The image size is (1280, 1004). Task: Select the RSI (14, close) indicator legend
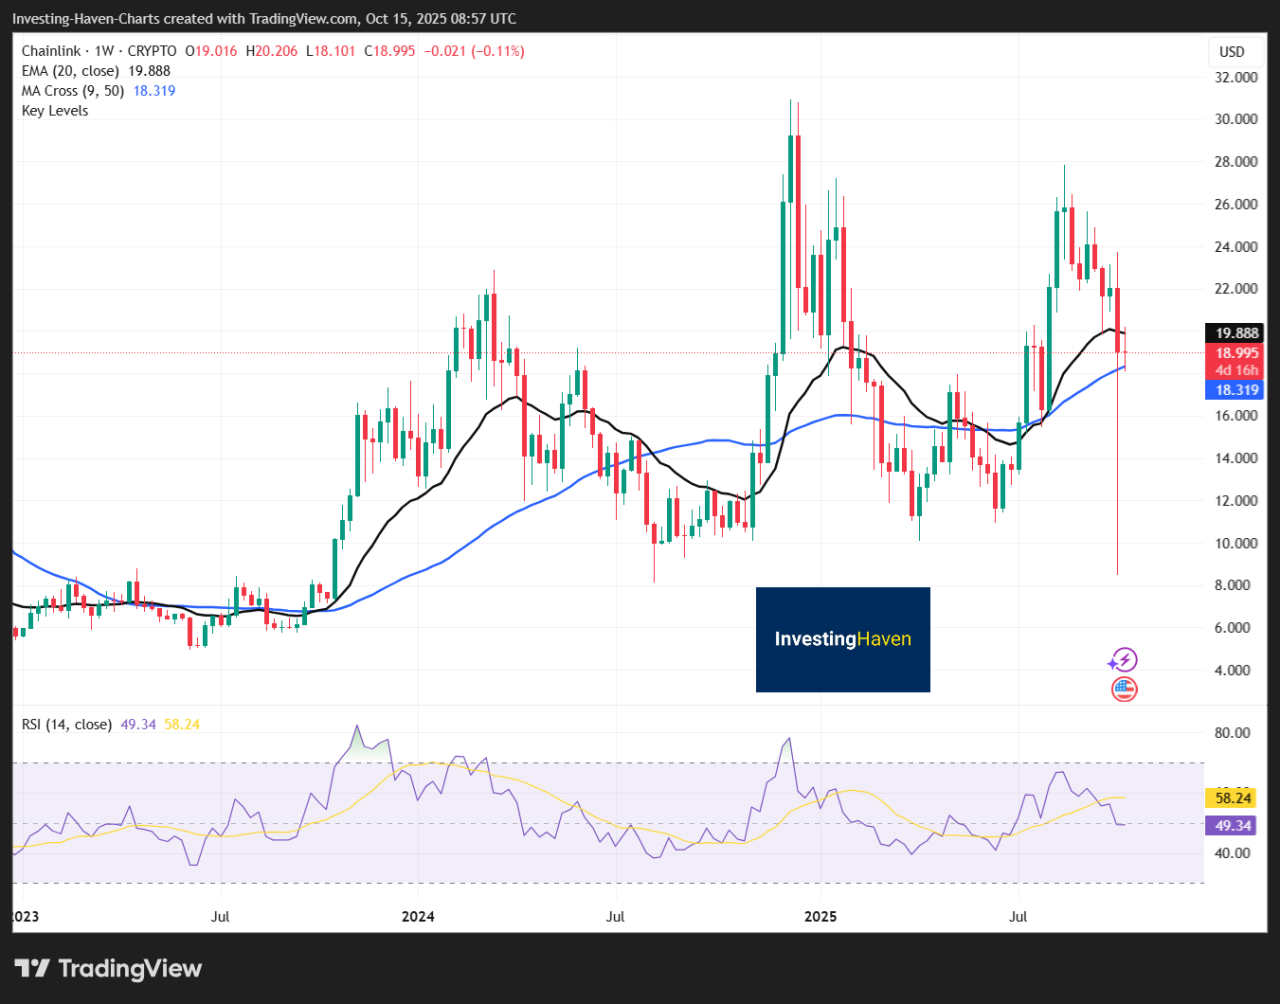click(x=67, y=724)
